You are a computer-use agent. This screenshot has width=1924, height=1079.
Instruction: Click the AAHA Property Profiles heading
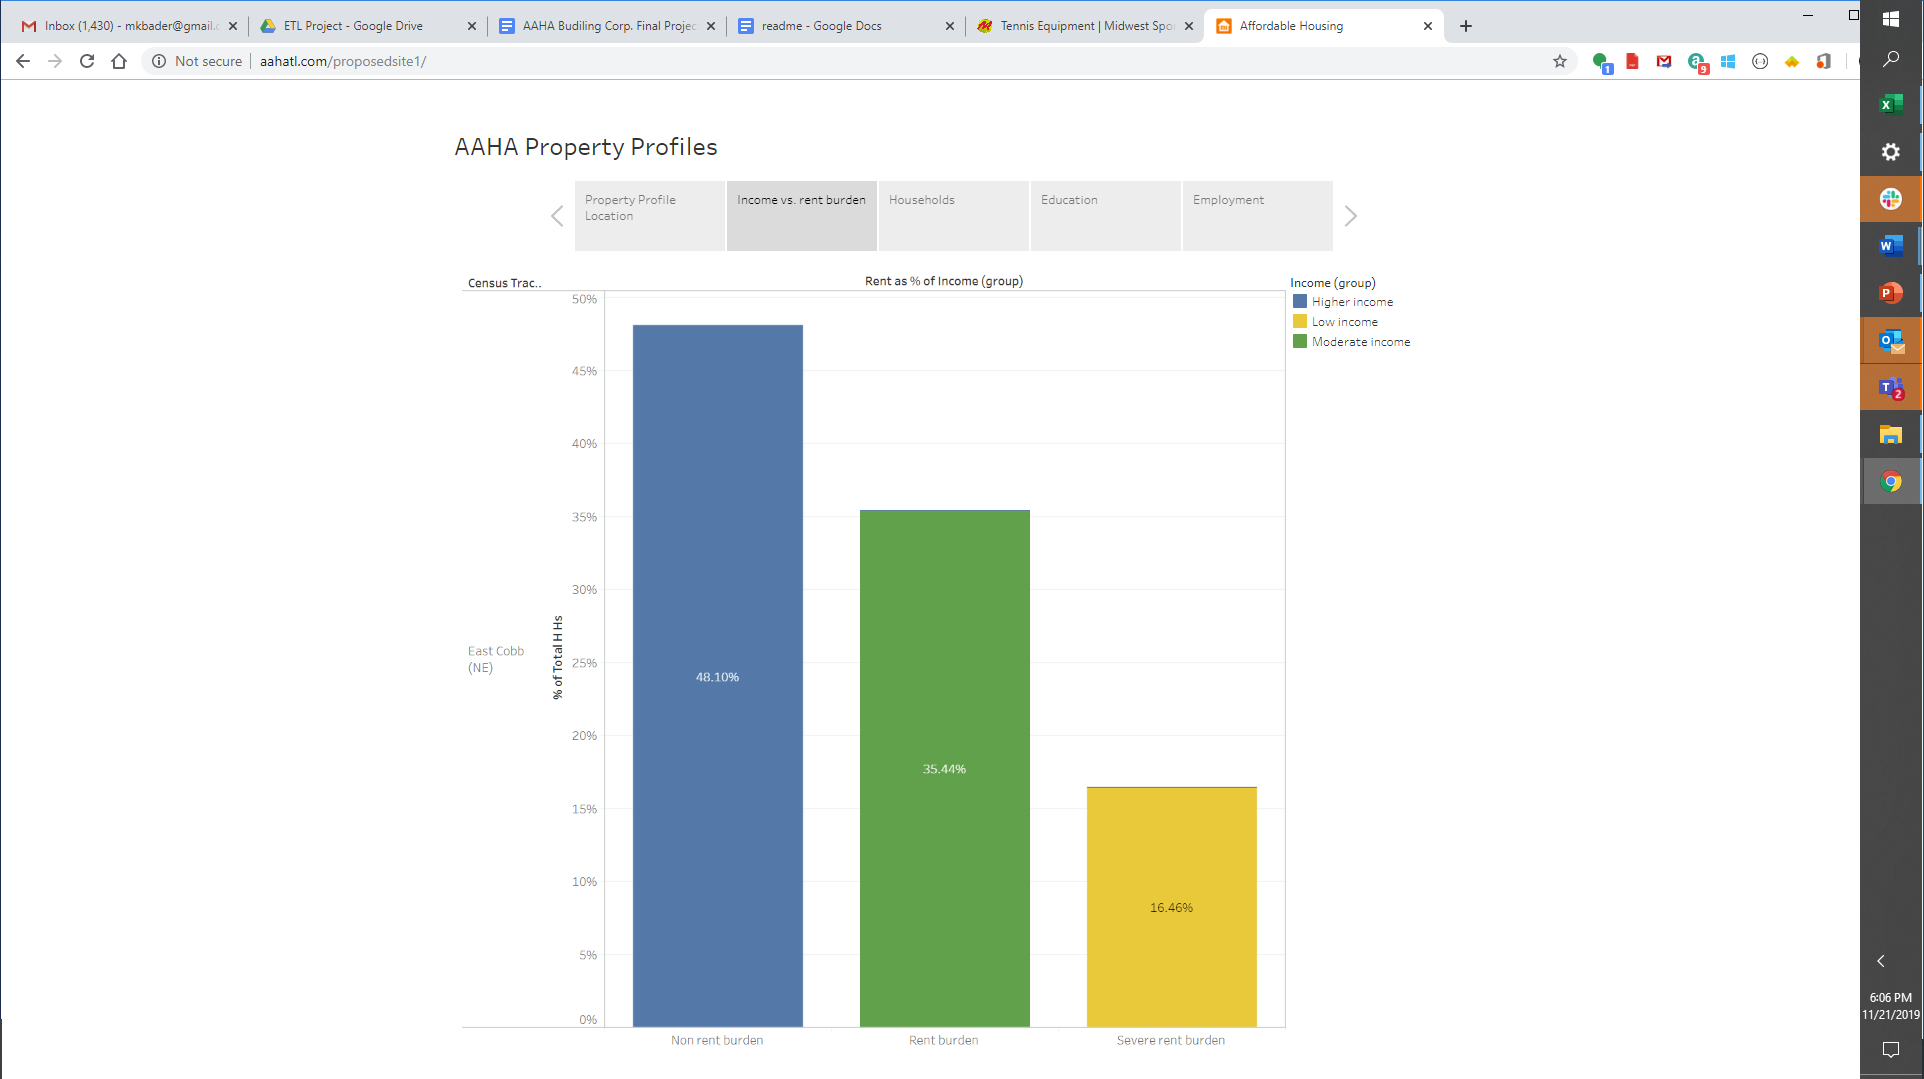586,147
